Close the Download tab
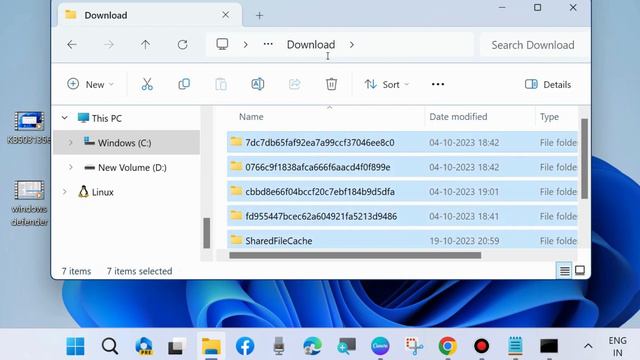Screen dimensions: 640x360 coord(225,15)
